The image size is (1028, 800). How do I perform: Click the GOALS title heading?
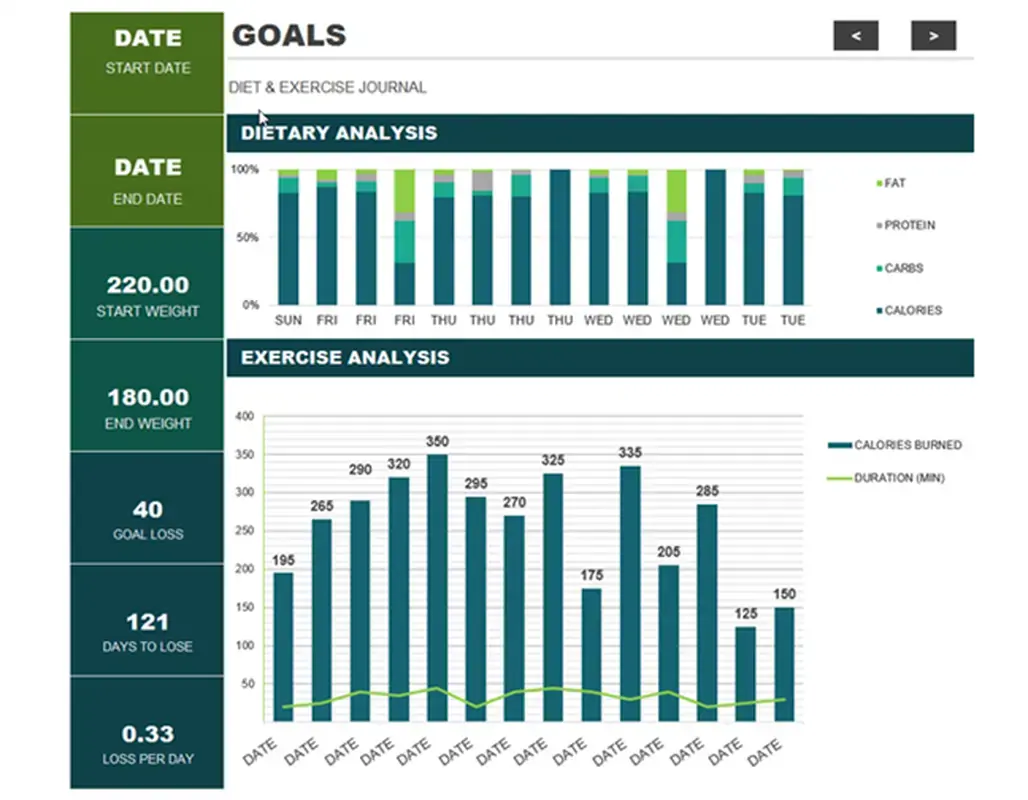[290, 36]
